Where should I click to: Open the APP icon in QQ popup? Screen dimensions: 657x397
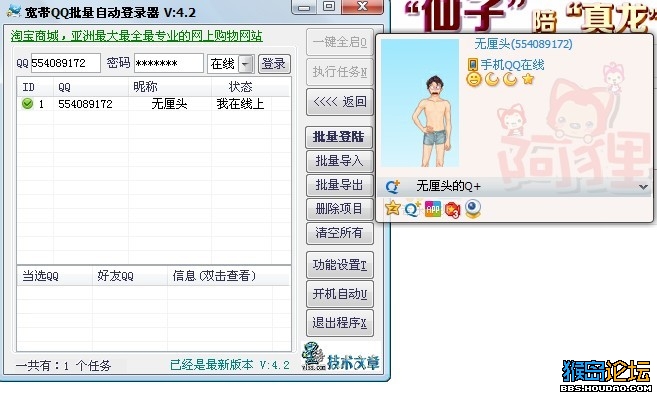coord(433,209)
